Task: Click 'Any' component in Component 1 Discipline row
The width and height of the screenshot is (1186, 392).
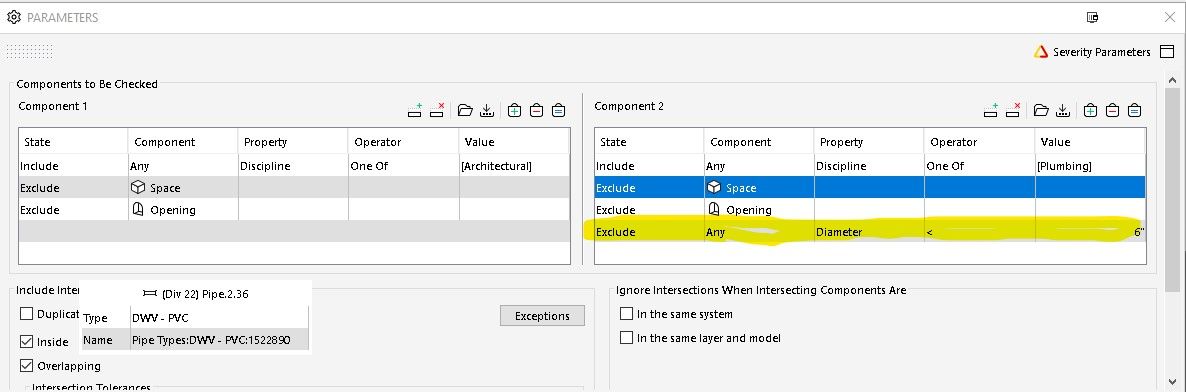Action: [183, 166]
